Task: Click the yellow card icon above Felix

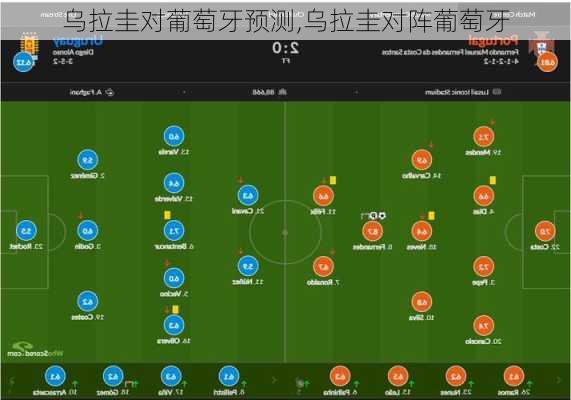Action: [332, 180]
